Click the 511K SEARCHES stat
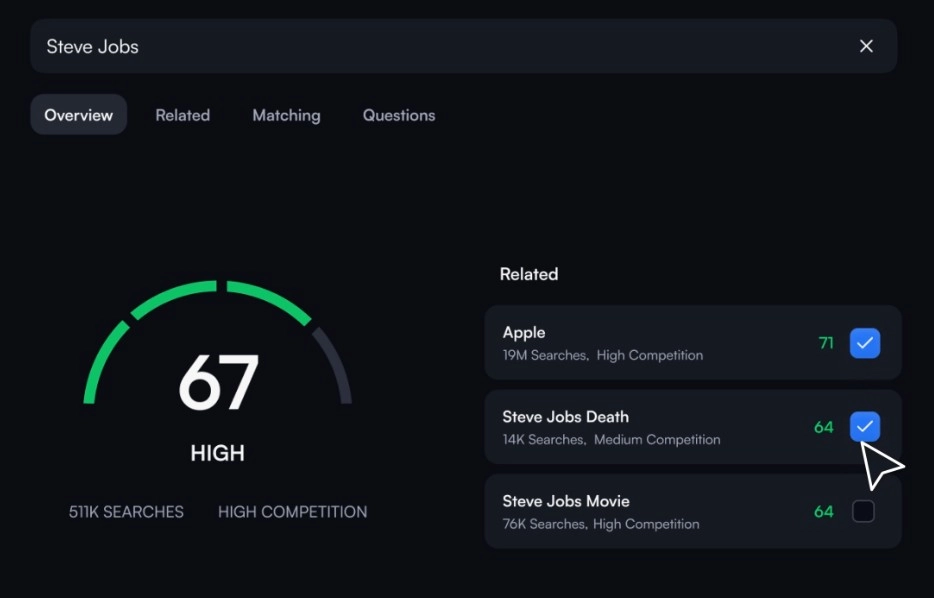 click(x=126, y=511)
